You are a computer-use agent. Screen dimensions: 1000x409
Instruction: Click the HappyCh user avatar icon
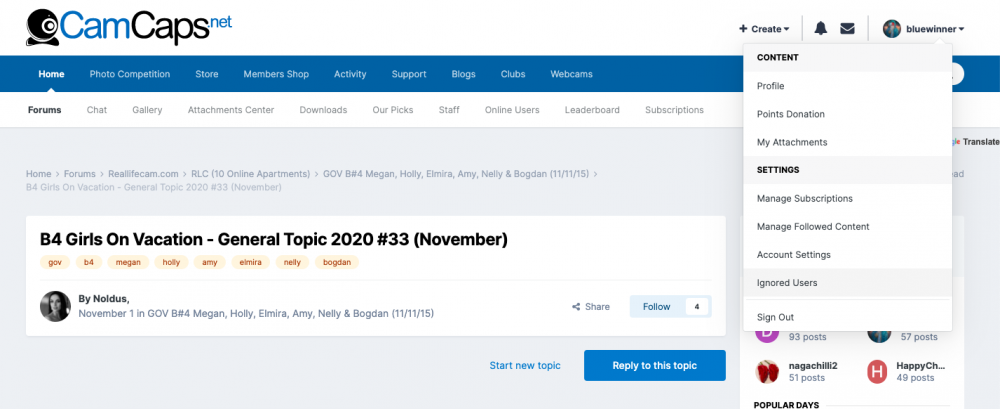(878, 372)
